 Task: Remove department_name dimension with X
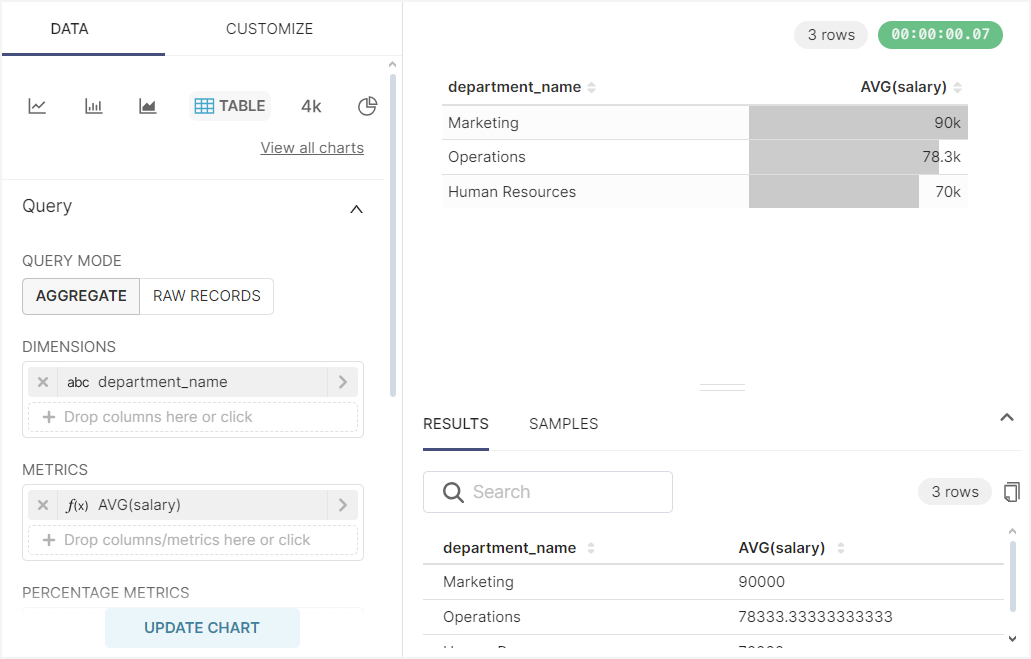[x=43, y=382]
